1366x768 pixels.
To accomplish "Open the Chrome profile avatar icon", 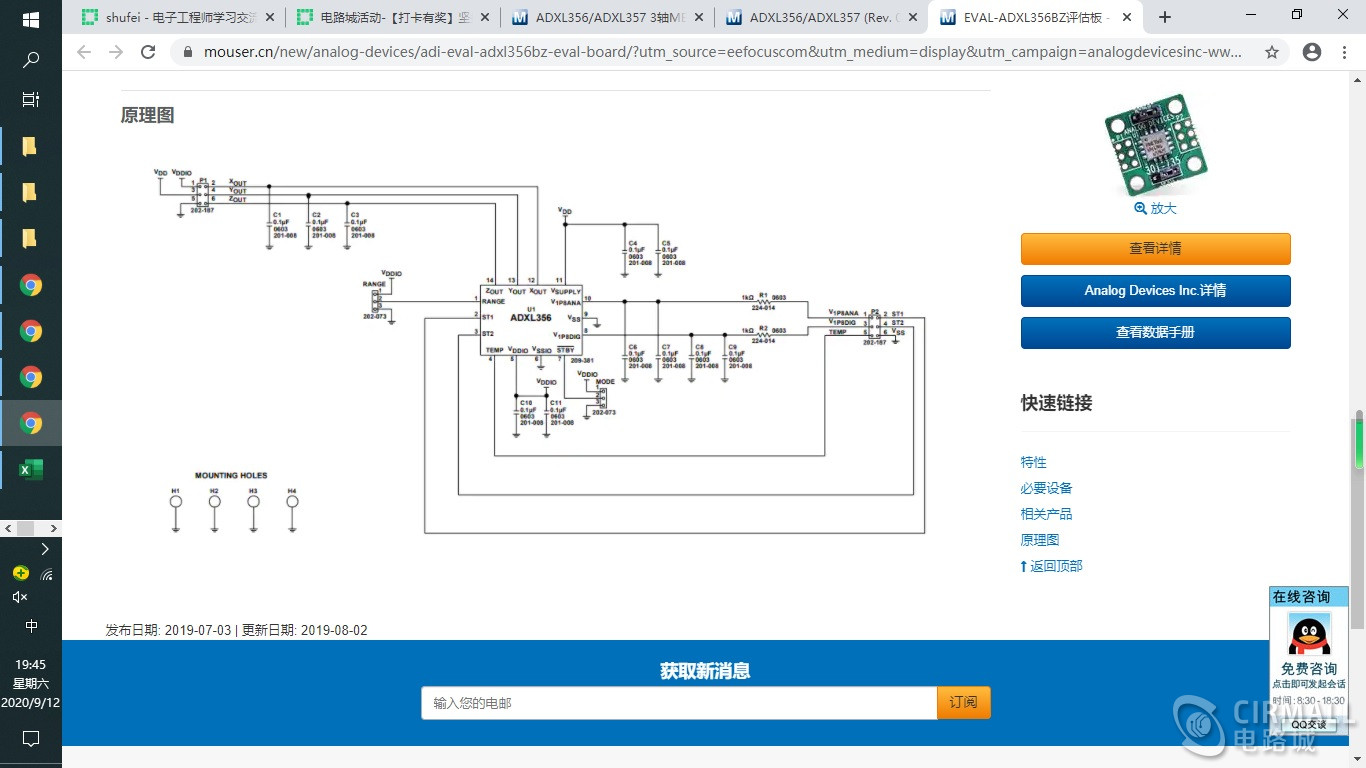I will 1312,52.
